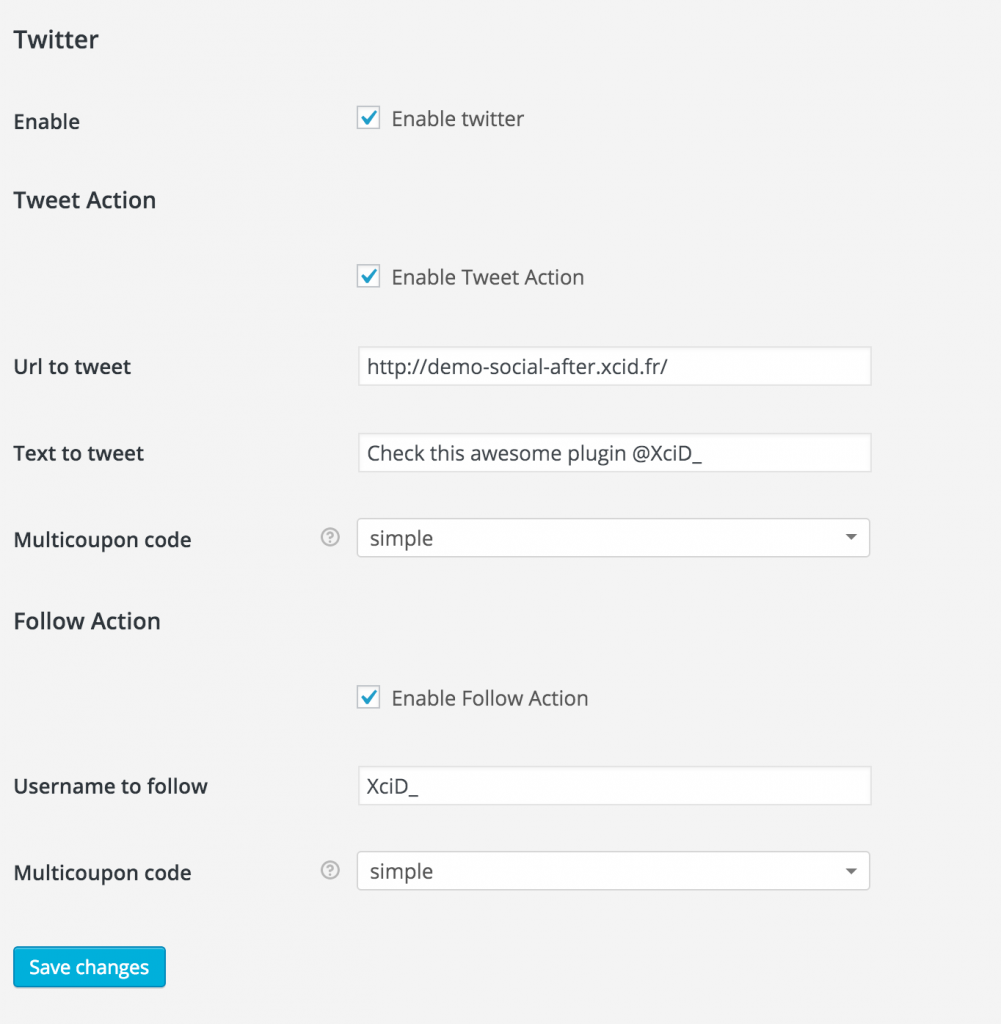Focus the Url to tweet input field
Viewport: 1001px width, 1024px height.
(x=614, y=367)
